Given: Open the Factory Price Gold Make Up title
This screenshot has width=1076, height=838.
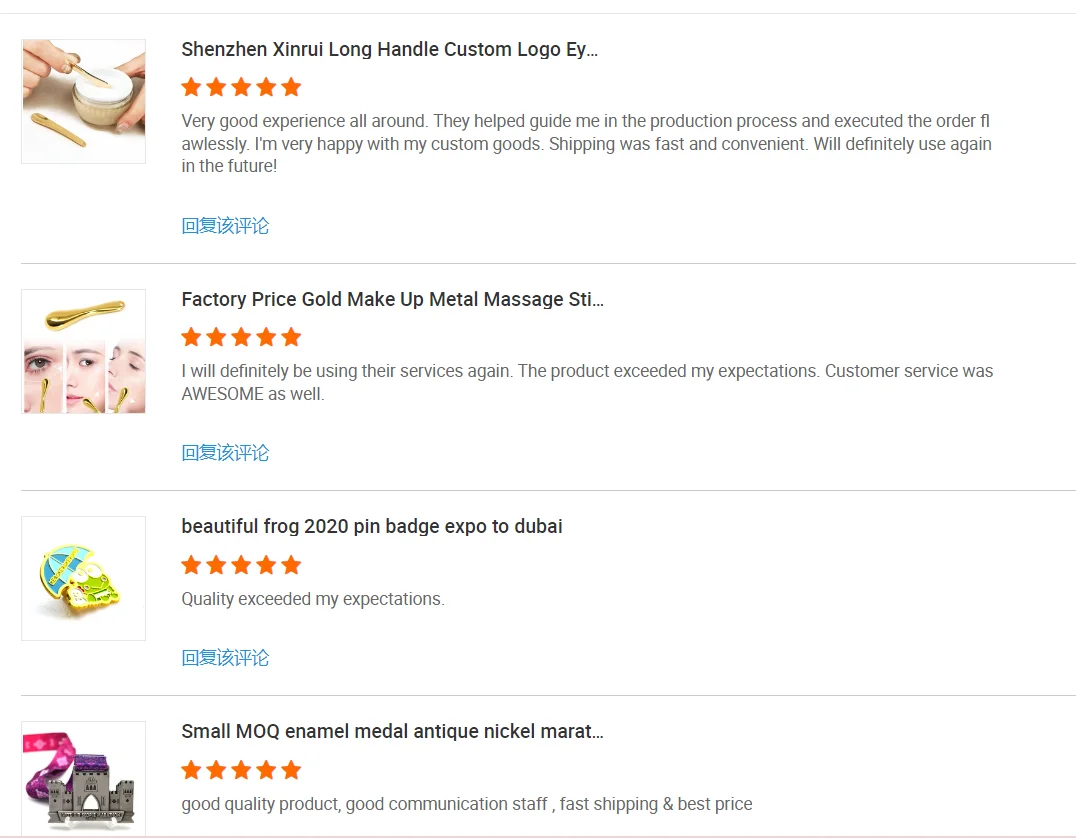Looking at the screenshot, I should click(392, 299).
